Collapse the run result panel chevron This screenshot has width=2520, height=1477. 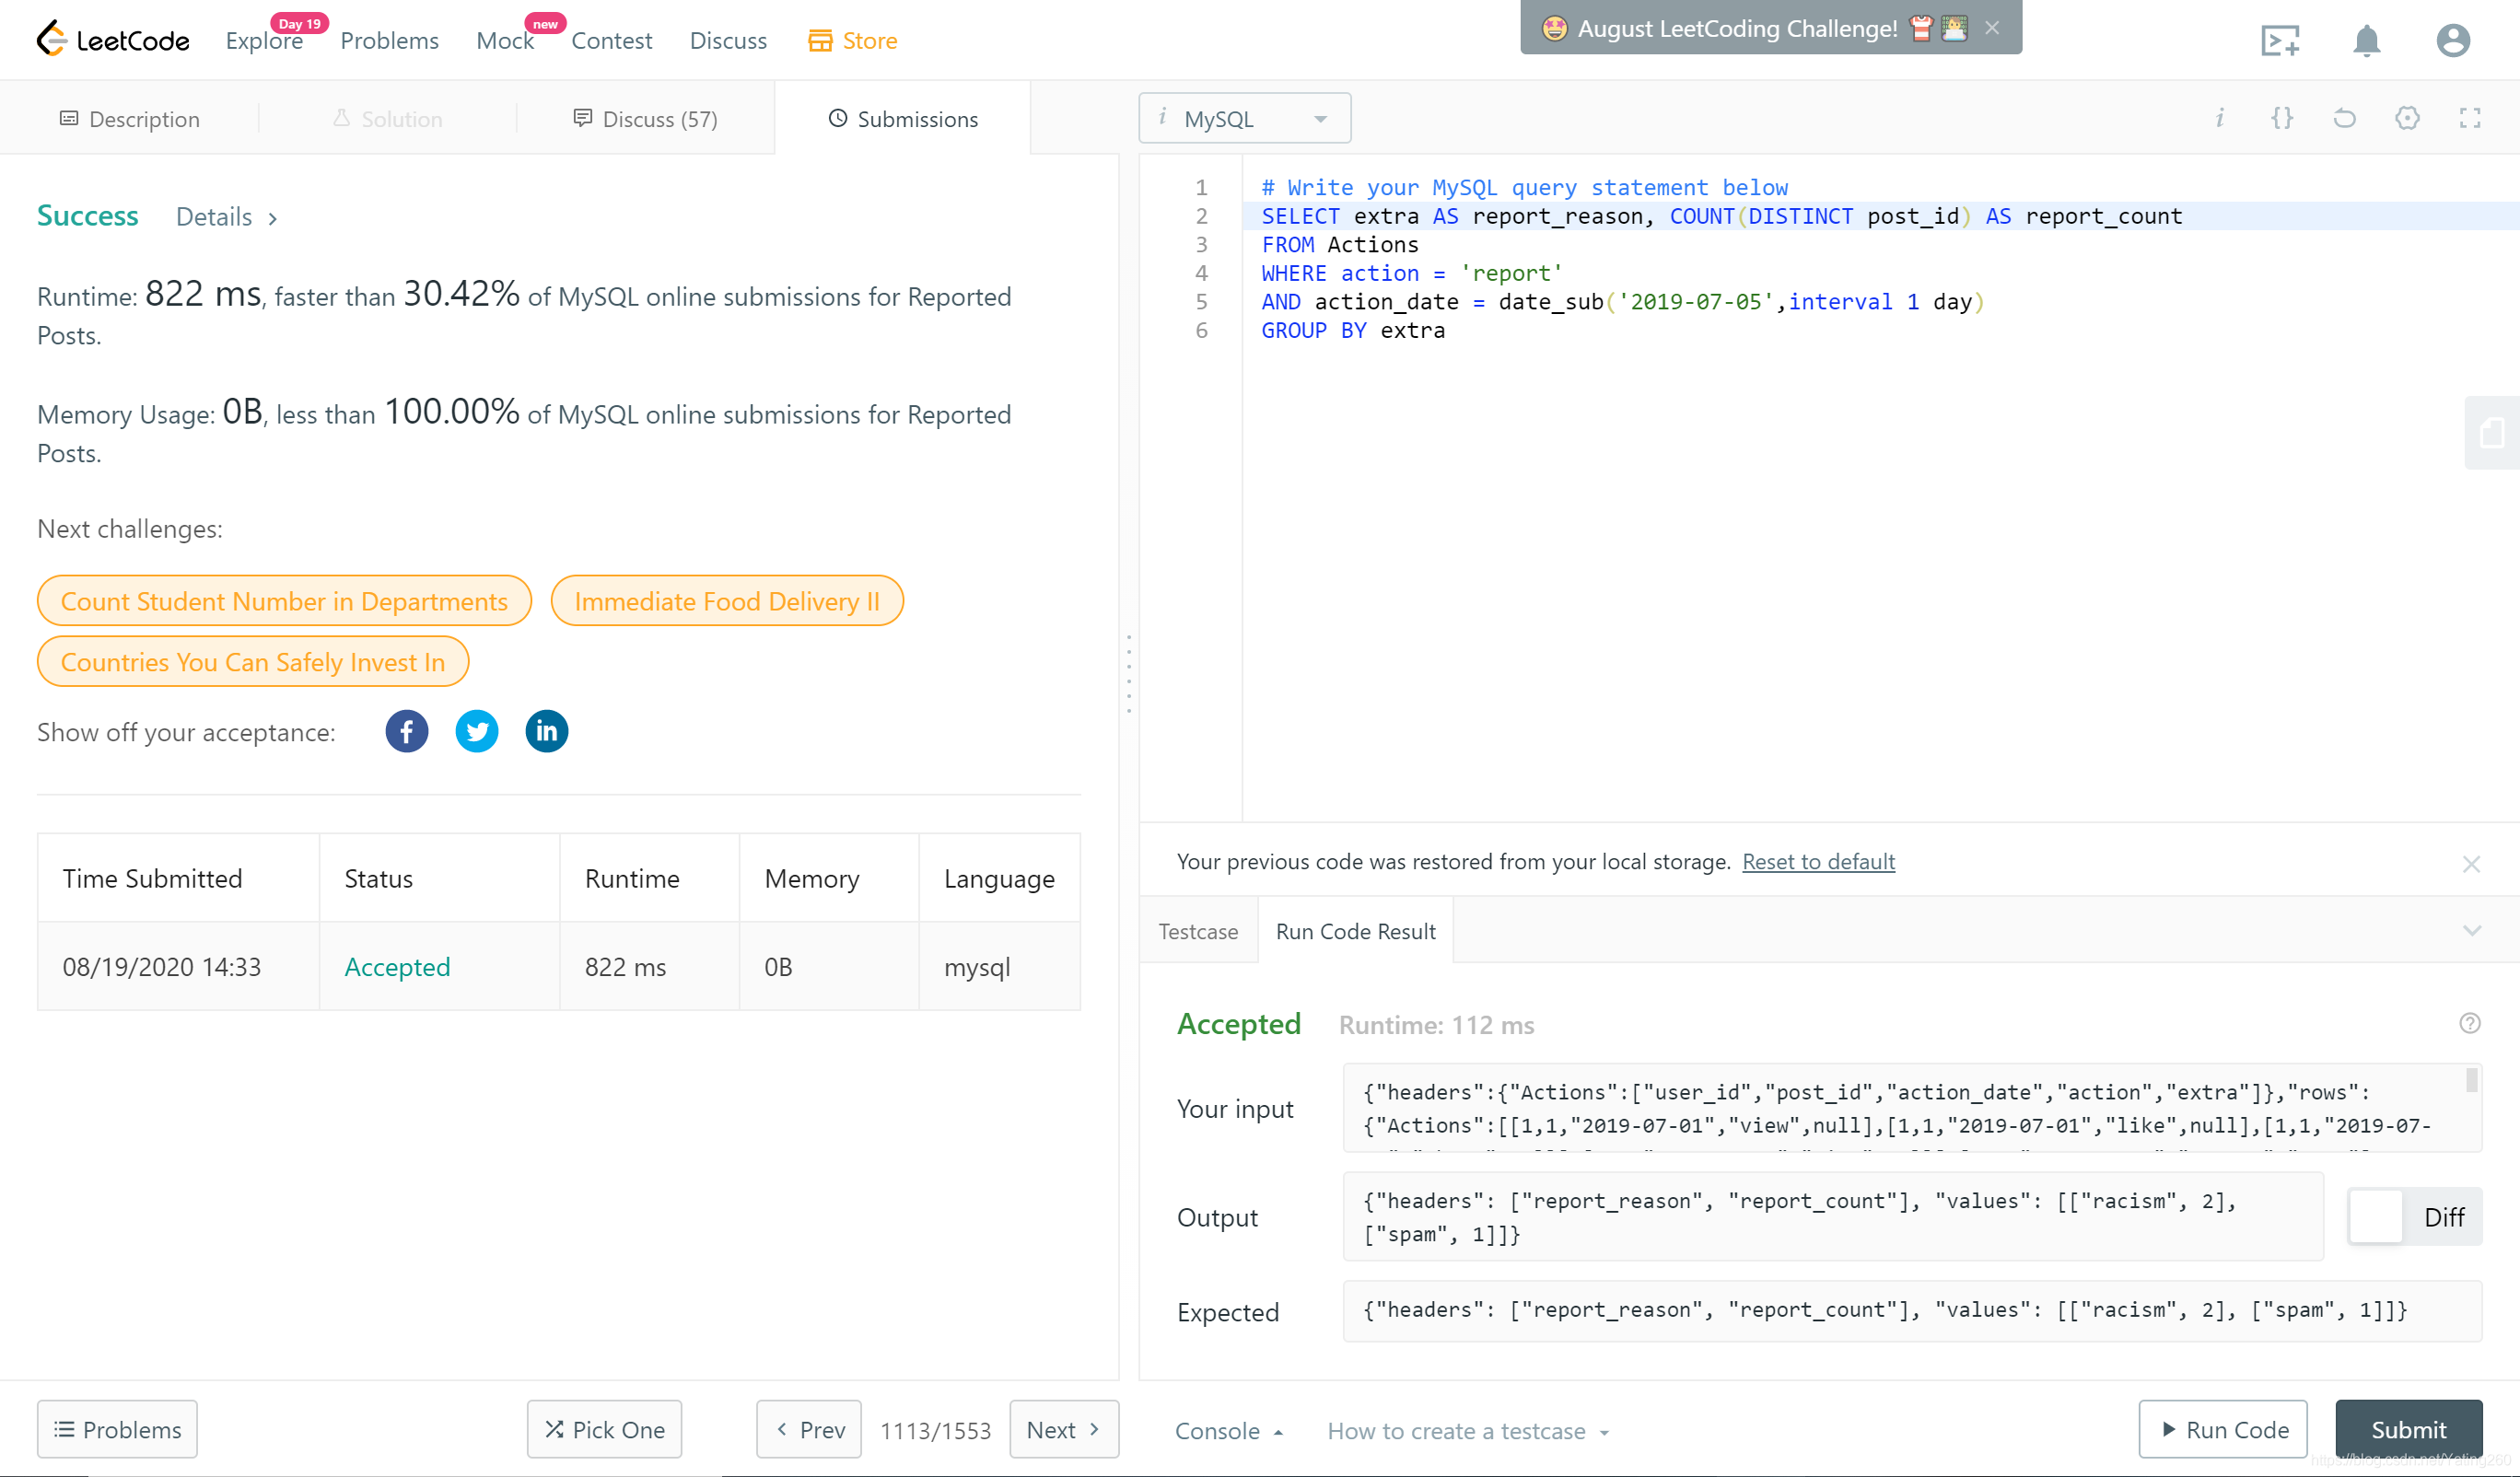2471,930
